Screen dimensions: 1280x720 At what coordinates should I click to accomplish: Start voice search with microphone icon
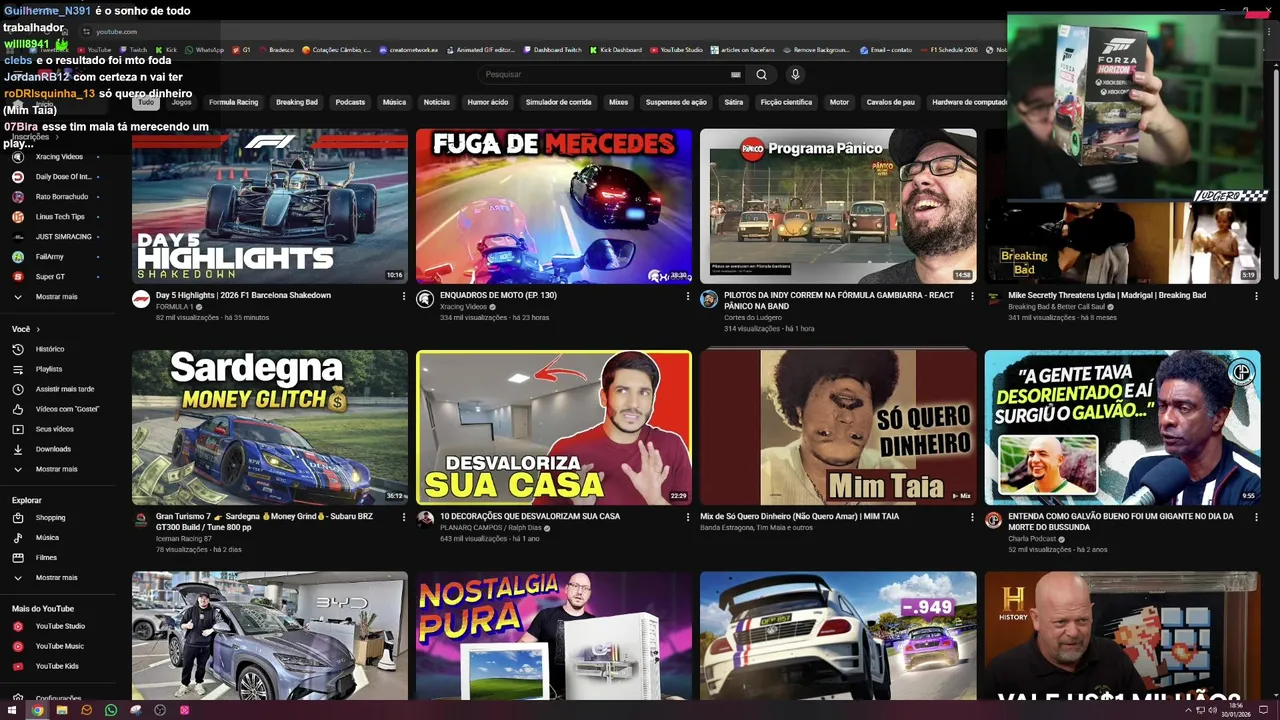(795, 74)
